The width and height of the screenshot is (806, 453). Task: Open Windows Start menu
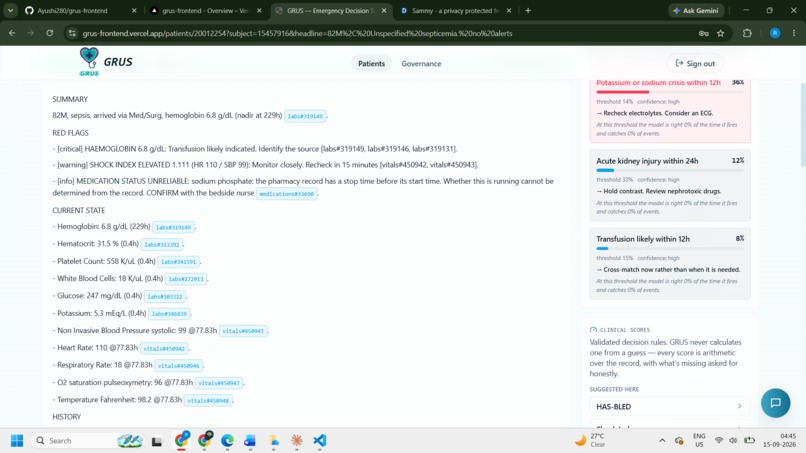tap(17, 441)
